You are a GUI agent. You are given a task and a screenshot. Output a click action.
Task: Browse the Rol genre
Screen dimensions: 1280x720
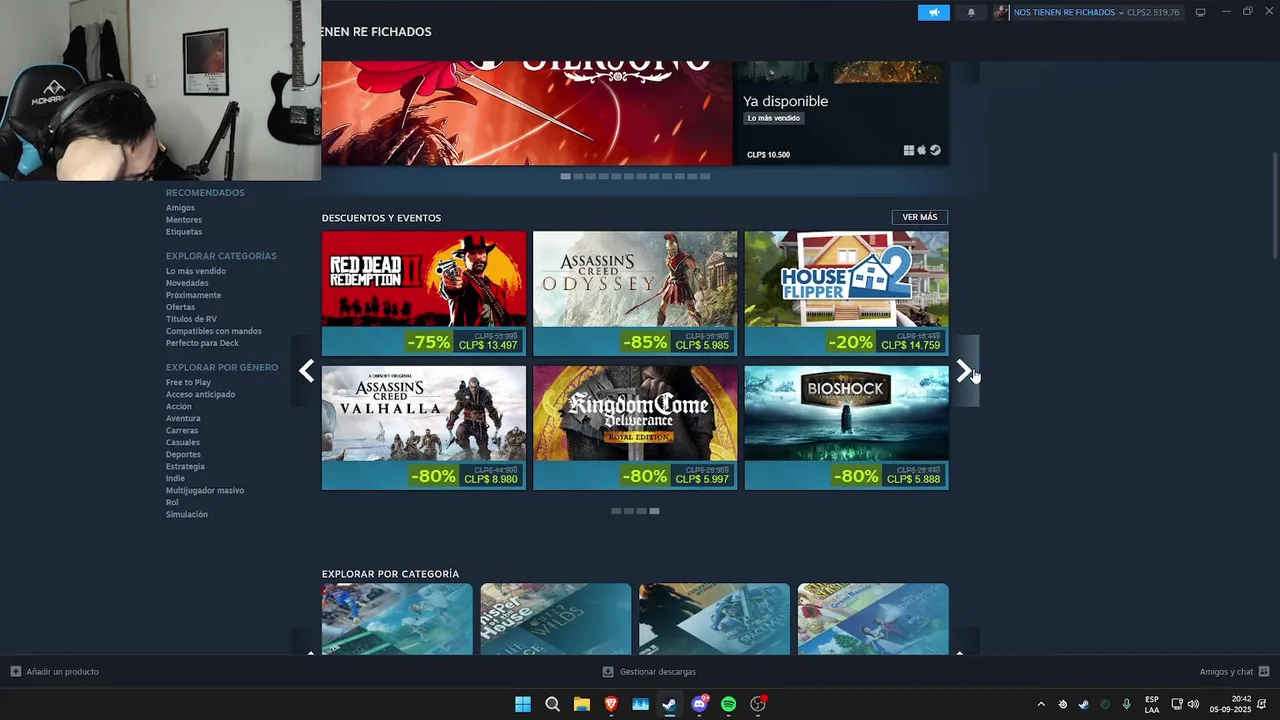pyautogui.click(x=172, y=502)
